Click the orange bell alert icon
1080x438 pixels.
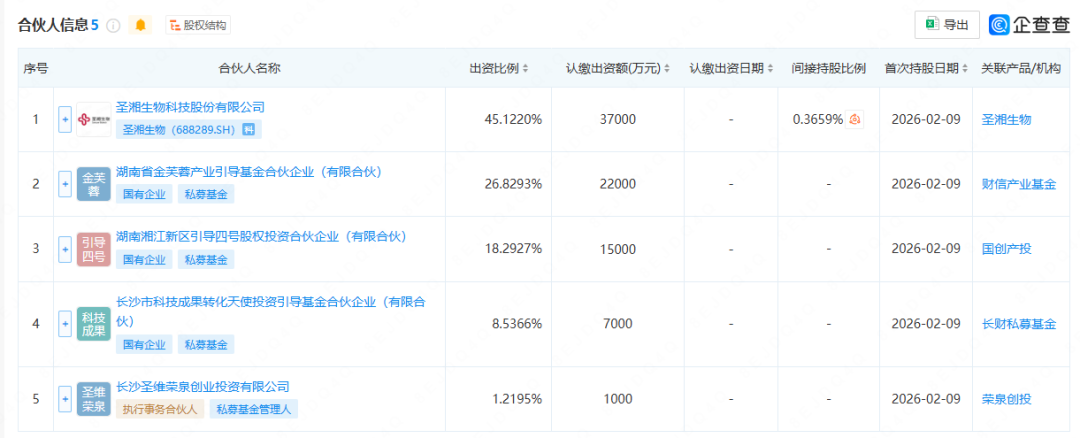pos(140,25)
